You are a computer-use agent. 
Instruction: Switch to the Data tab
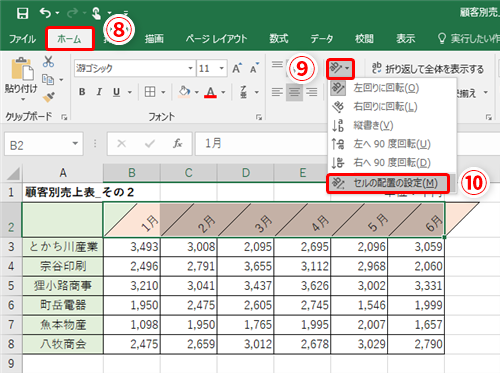(x=322, y=39)
